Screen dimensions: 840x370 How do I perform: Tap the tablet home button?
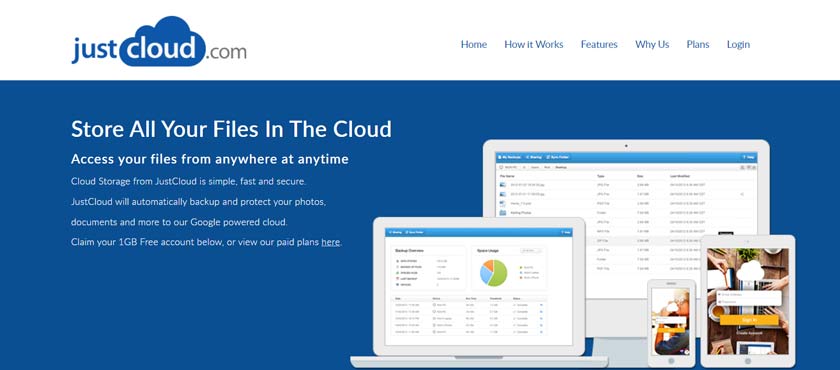[748, 360]
